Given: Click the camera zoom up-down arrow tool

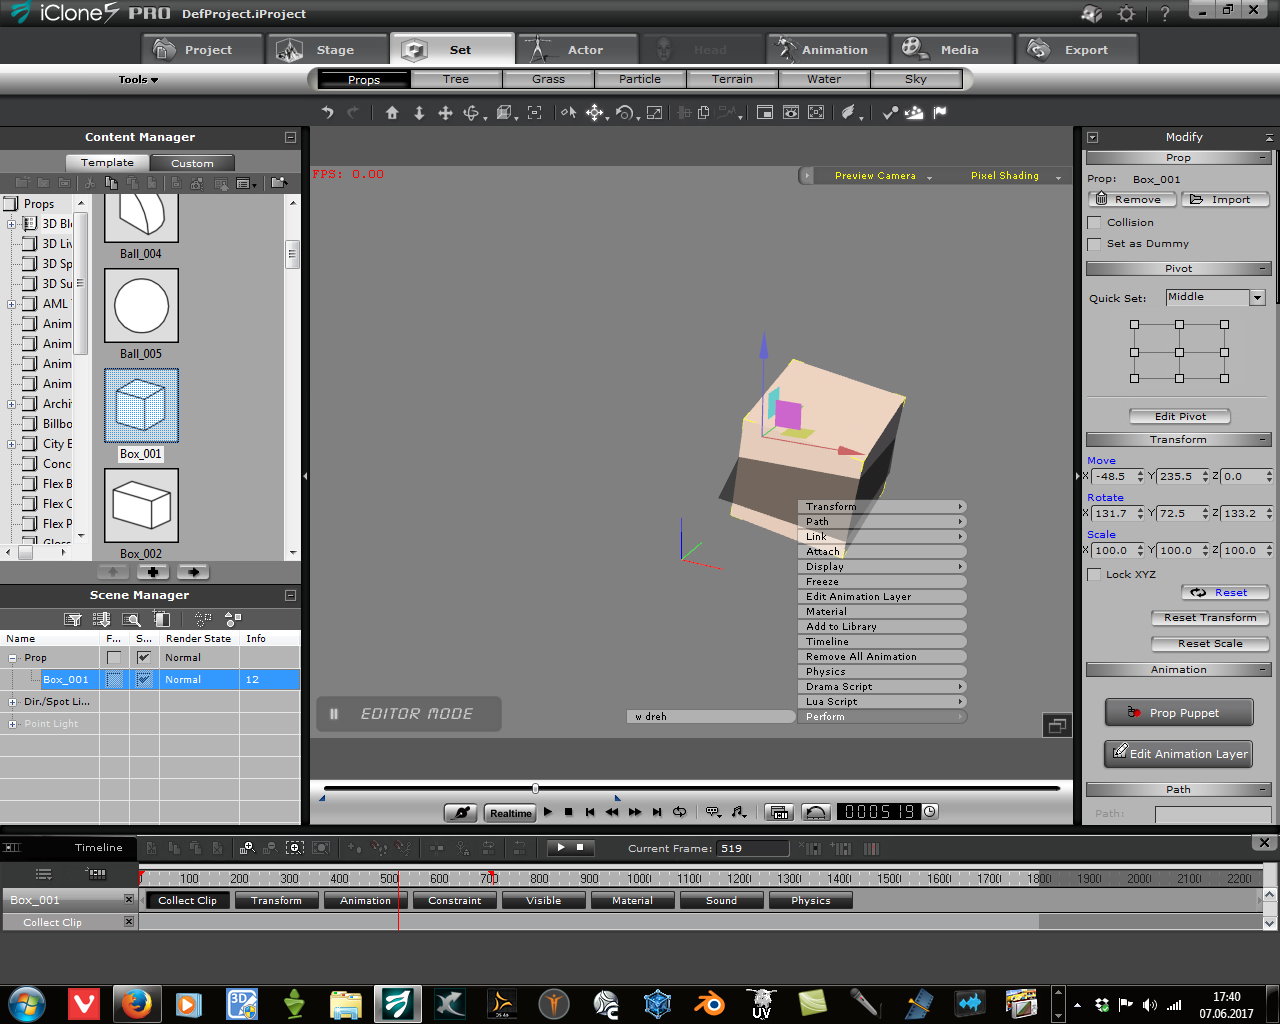Looking at the screenshot, I should tap(419, 113).
